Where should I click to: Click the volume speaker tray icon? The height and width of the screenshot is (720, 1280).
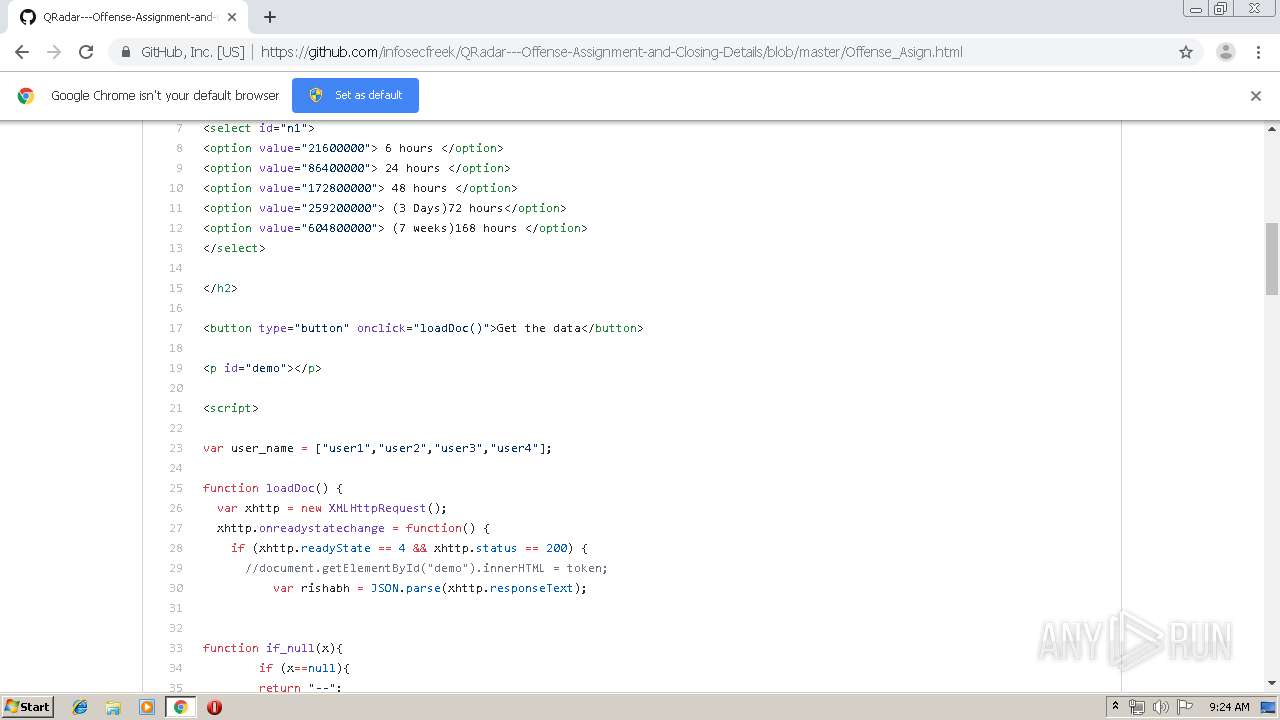(1160, 707)
